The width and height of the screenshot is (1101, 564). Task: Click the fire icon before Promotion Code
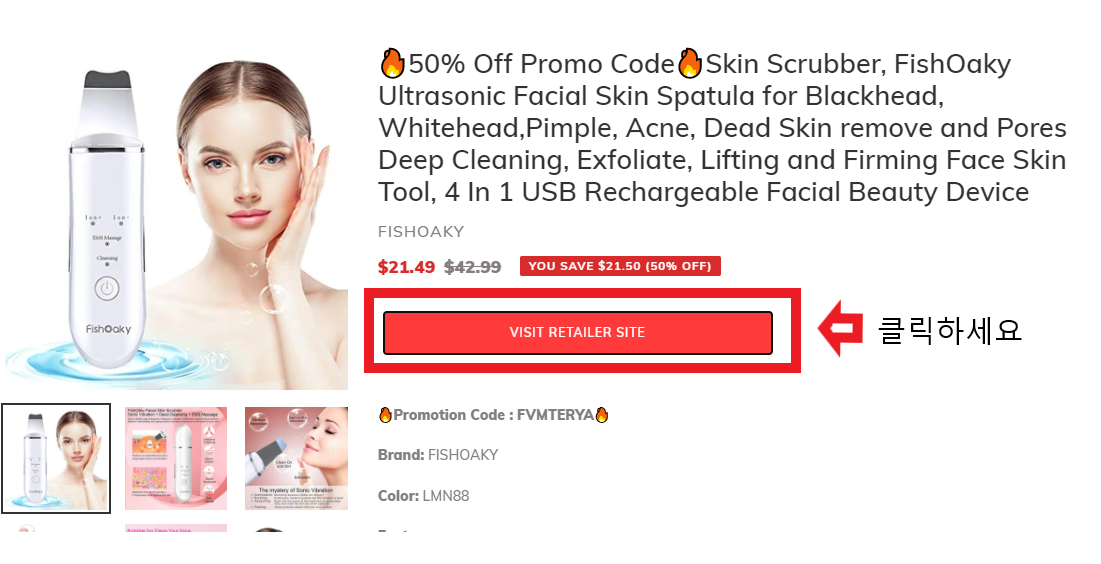pos(385,415)
